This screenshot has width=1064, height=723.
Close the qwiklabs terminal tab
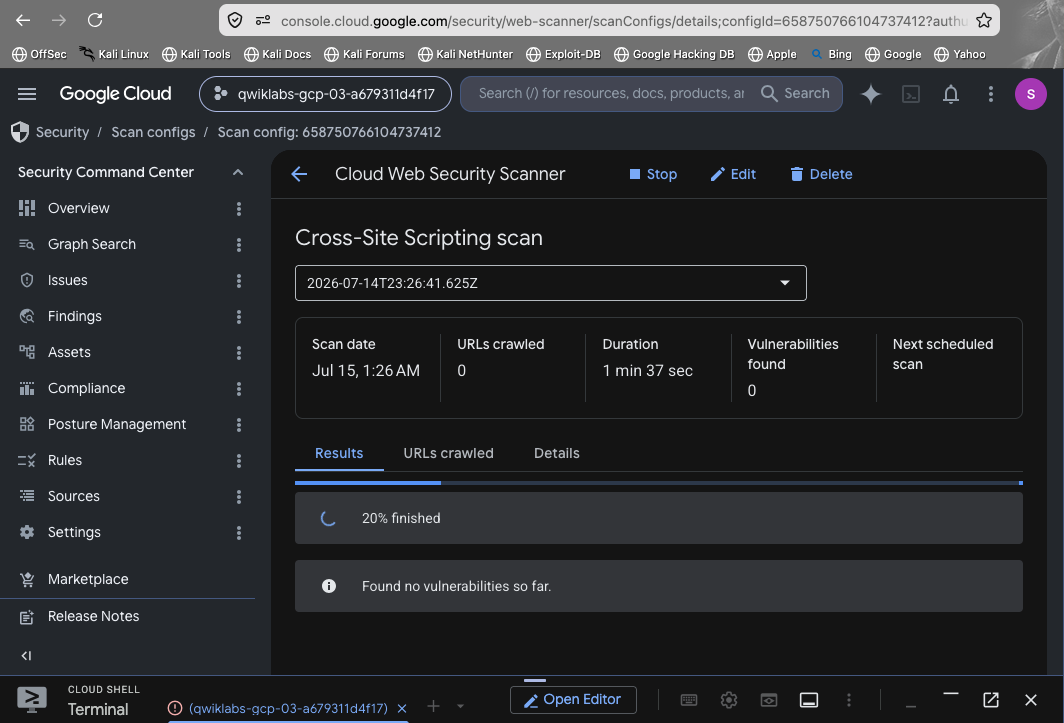402,708
